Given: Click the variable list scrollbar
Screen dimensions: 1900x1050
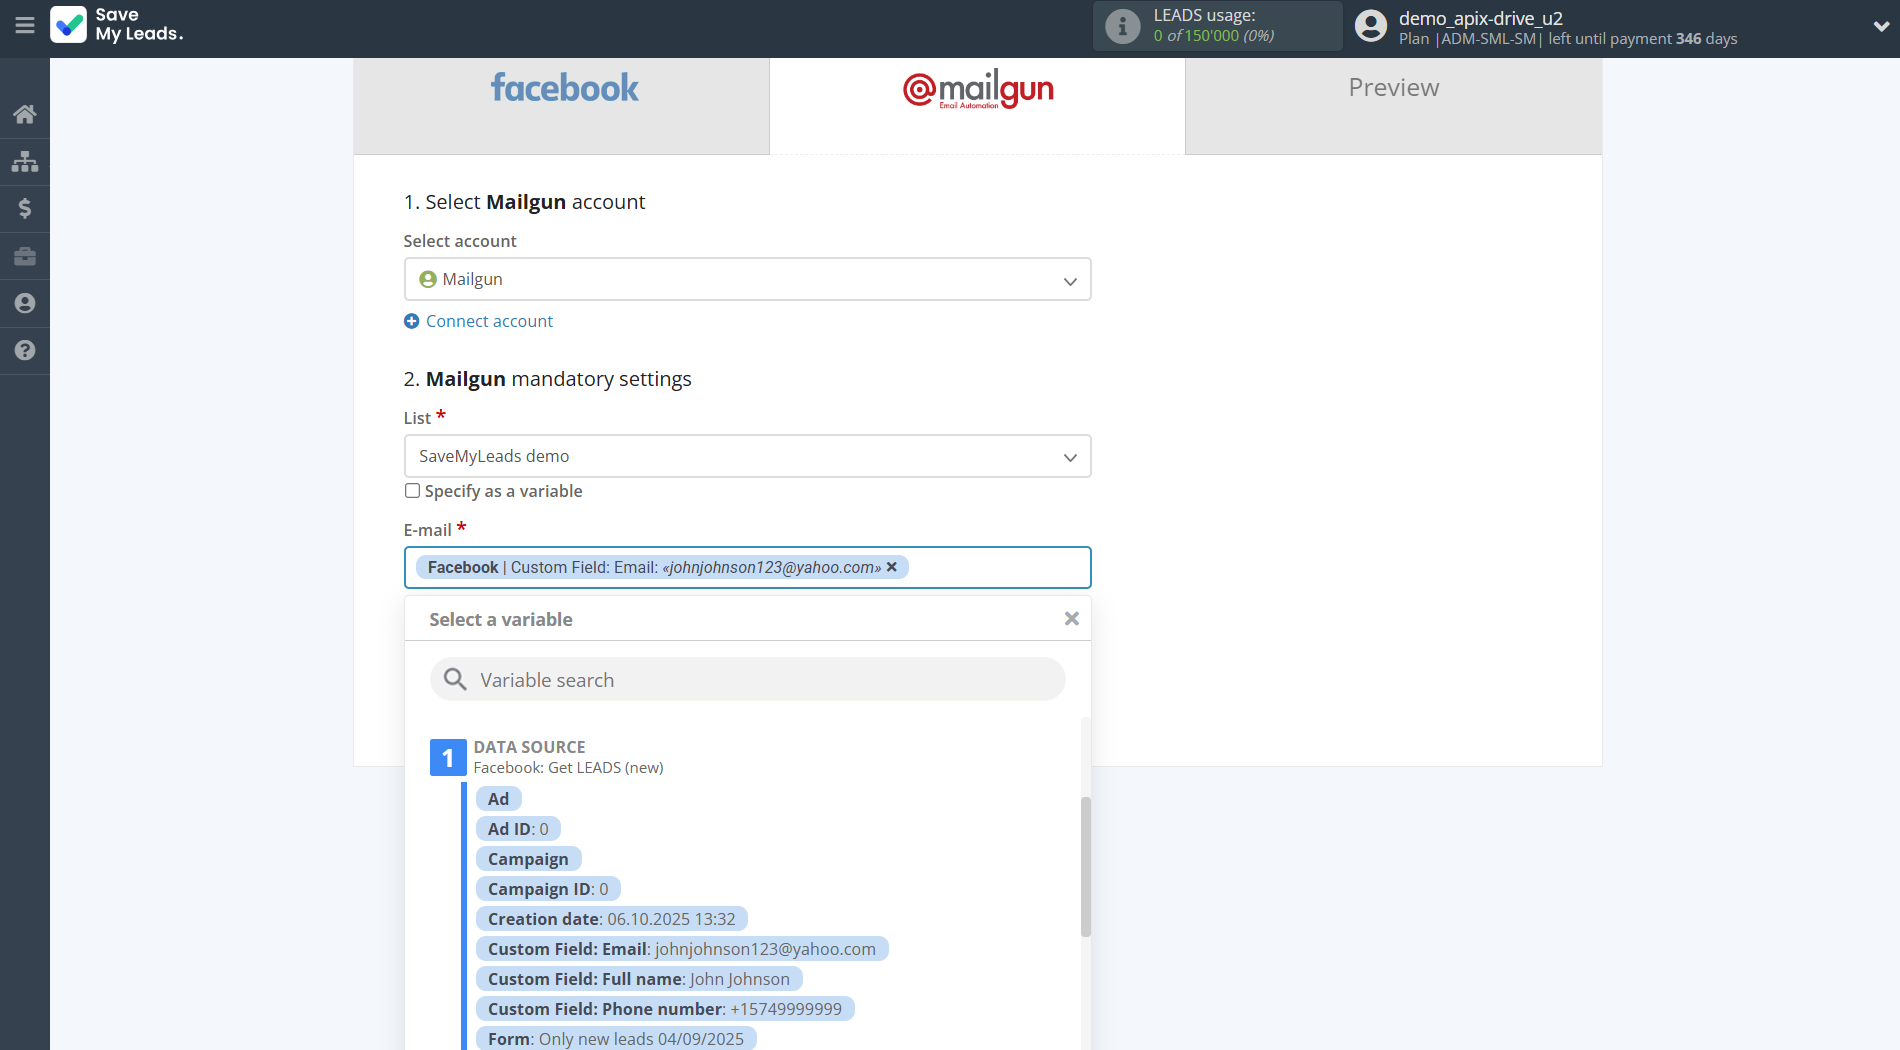Looking at the screenshot, I should 1085,866.
